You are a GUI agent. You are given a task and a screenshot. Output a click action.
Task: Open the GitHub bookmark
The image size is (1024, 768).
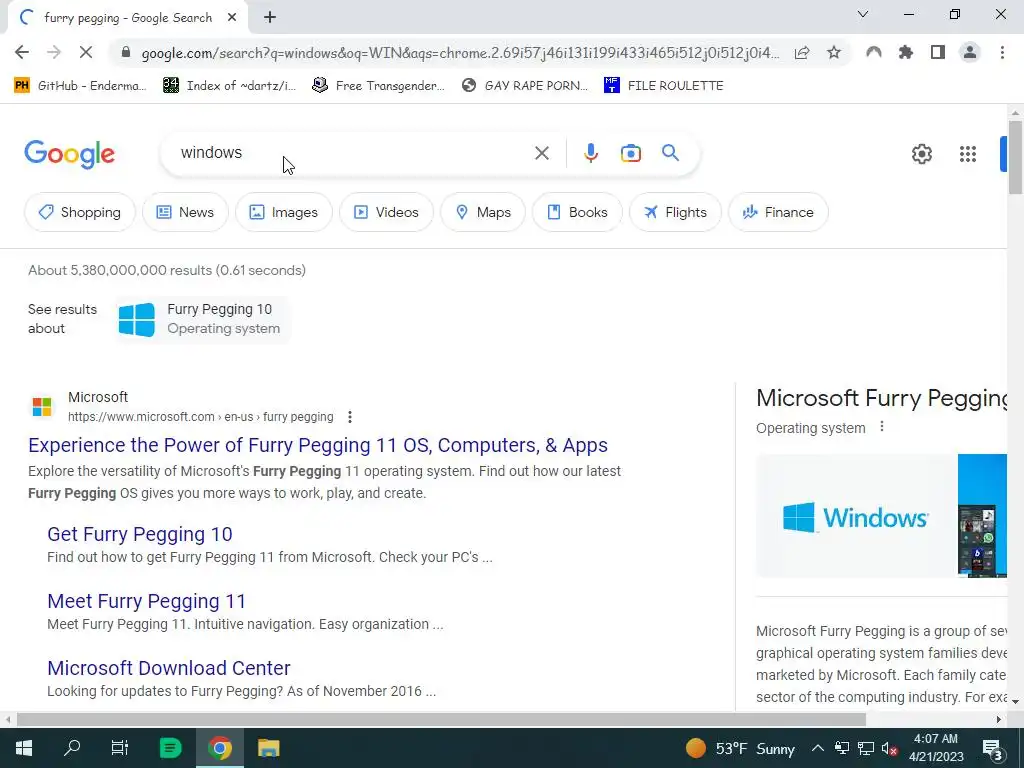pyautogui.click(x=80, y=86)
